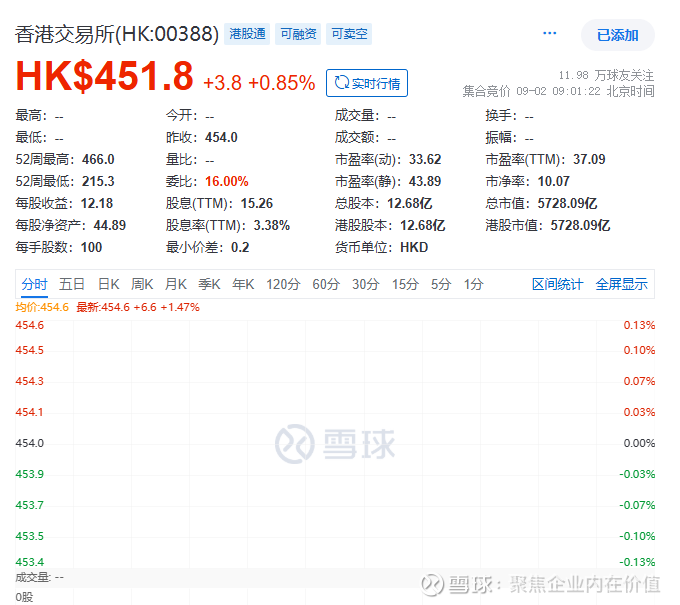Click the 可卖空 tag
680x605 pixels.
349,34
